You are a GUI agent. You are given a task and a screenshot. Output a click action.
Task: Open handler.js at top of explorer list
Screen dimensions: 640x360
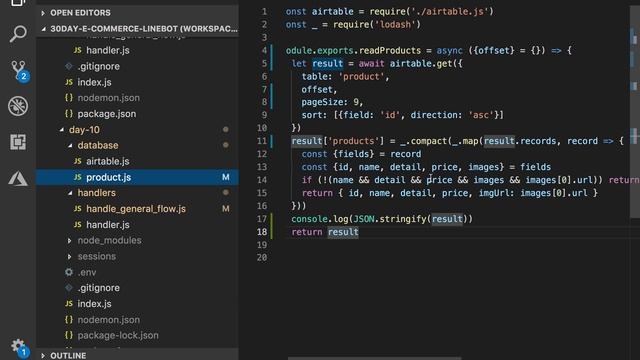(x=108, y=50)
